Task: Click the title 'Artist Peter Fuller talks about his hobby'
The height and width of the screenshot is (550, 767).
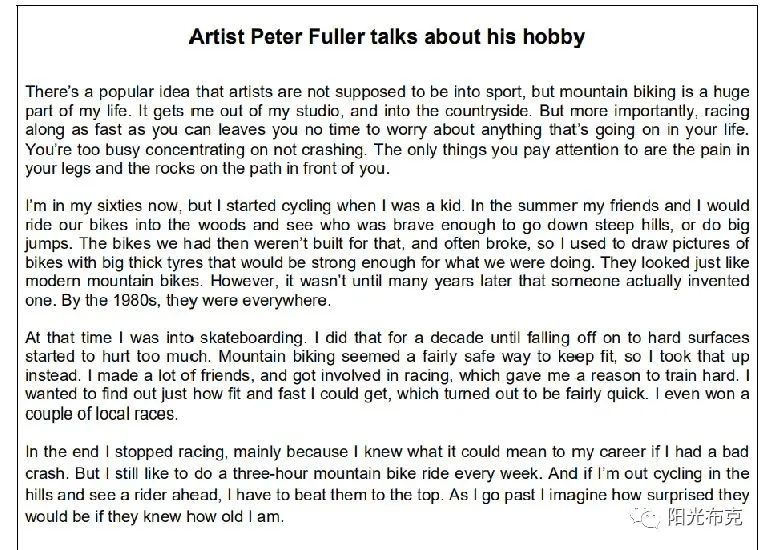Action: click(386, 37)
